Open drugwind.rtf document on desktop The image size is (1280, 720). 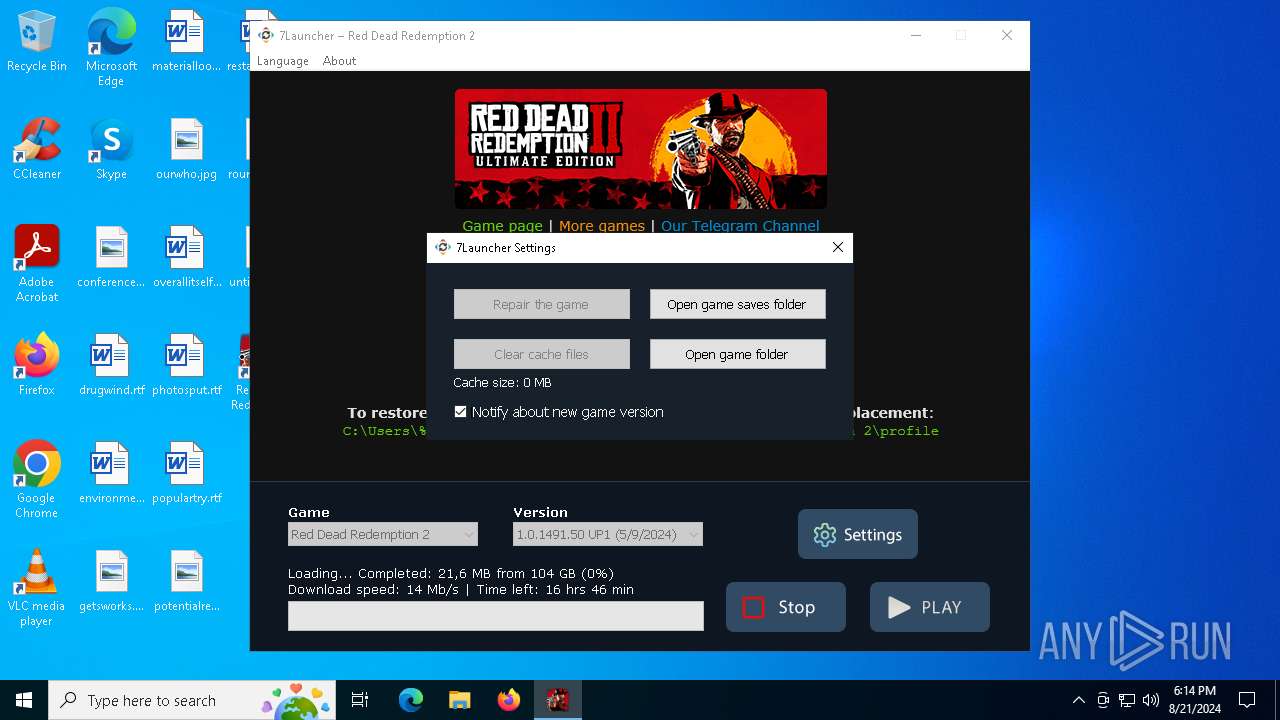(x=111, y=365)
